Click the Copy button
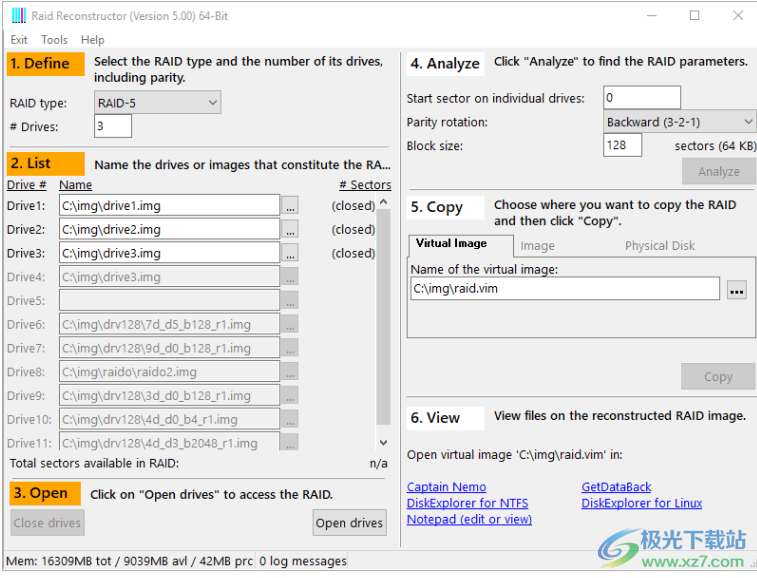 pyautogui.click(x=718, y=377)
